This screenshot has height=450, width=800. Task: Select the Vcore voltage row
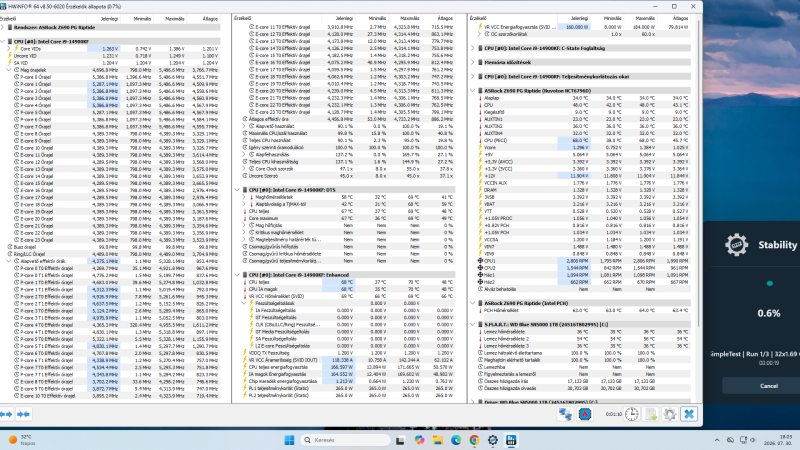(x=581, y=147)
